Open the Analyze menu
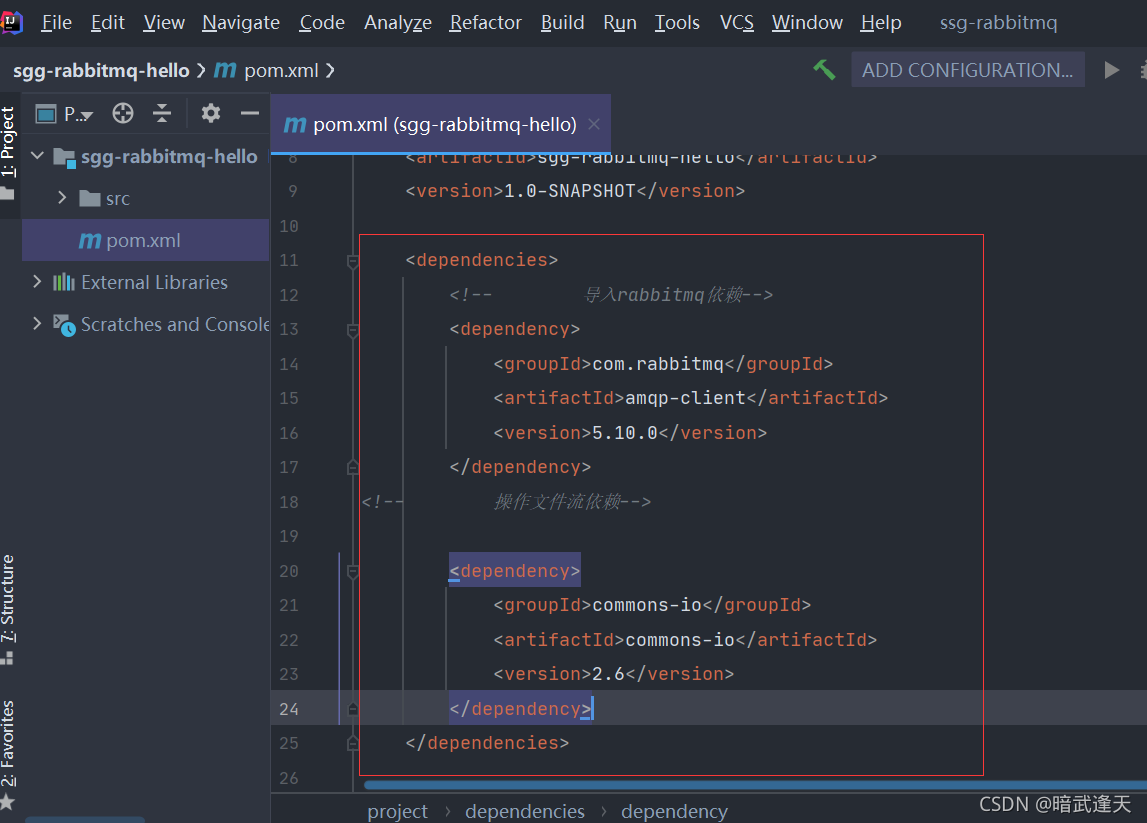 (398, 23)
